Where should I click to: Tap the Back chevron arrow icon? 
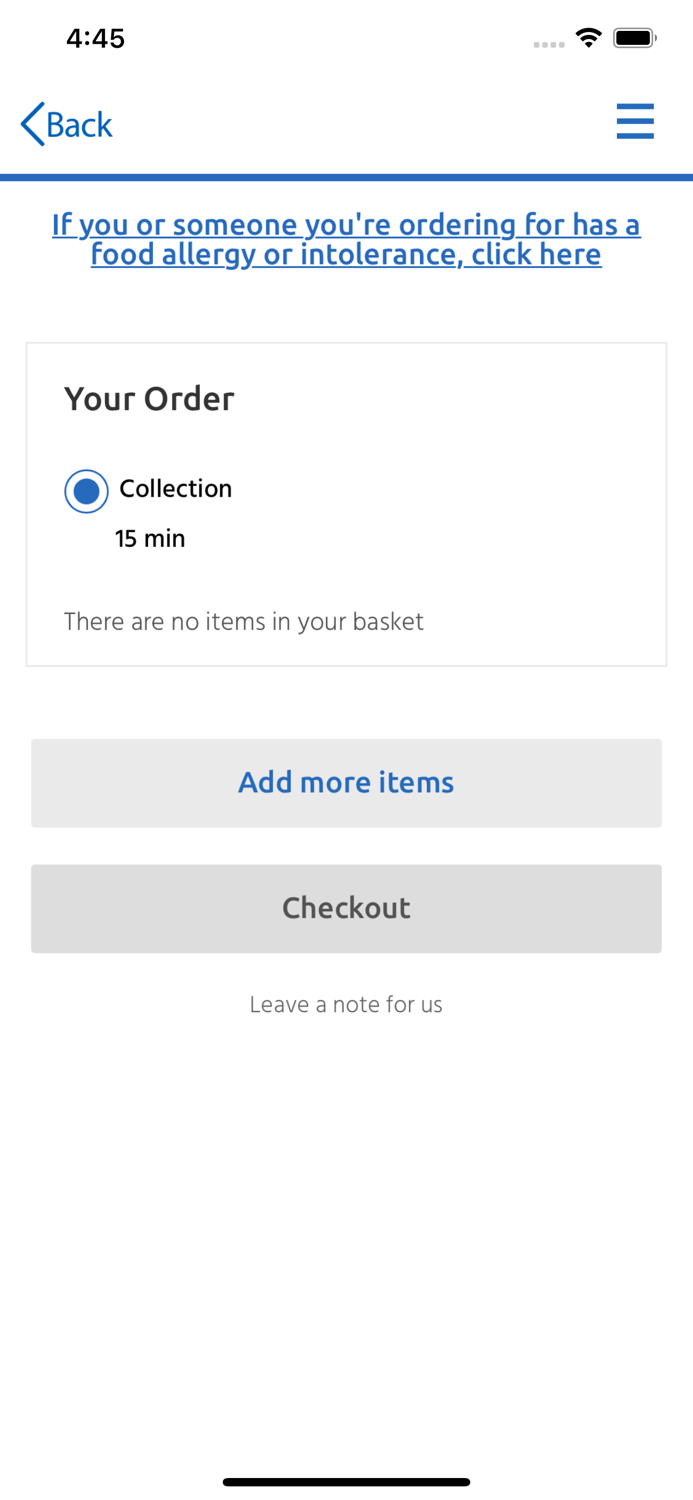click(x=33, y=124)
